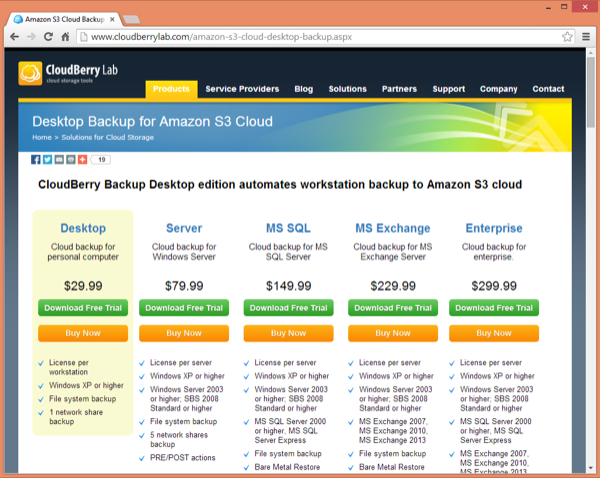Download Free Trial for MS SQL edition

click(x=289, y=308)
